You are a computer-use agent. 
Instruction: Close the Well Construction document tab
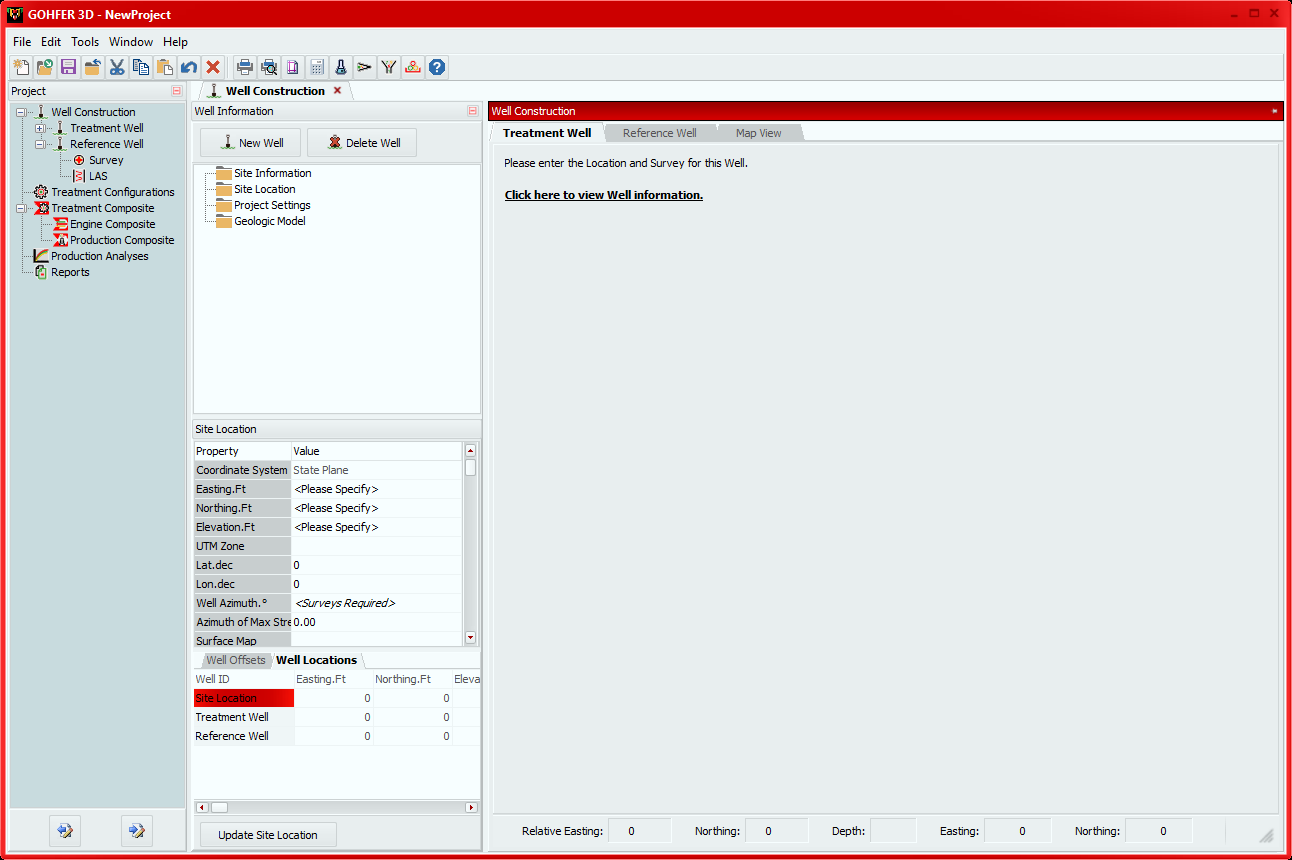coord(337,90)
